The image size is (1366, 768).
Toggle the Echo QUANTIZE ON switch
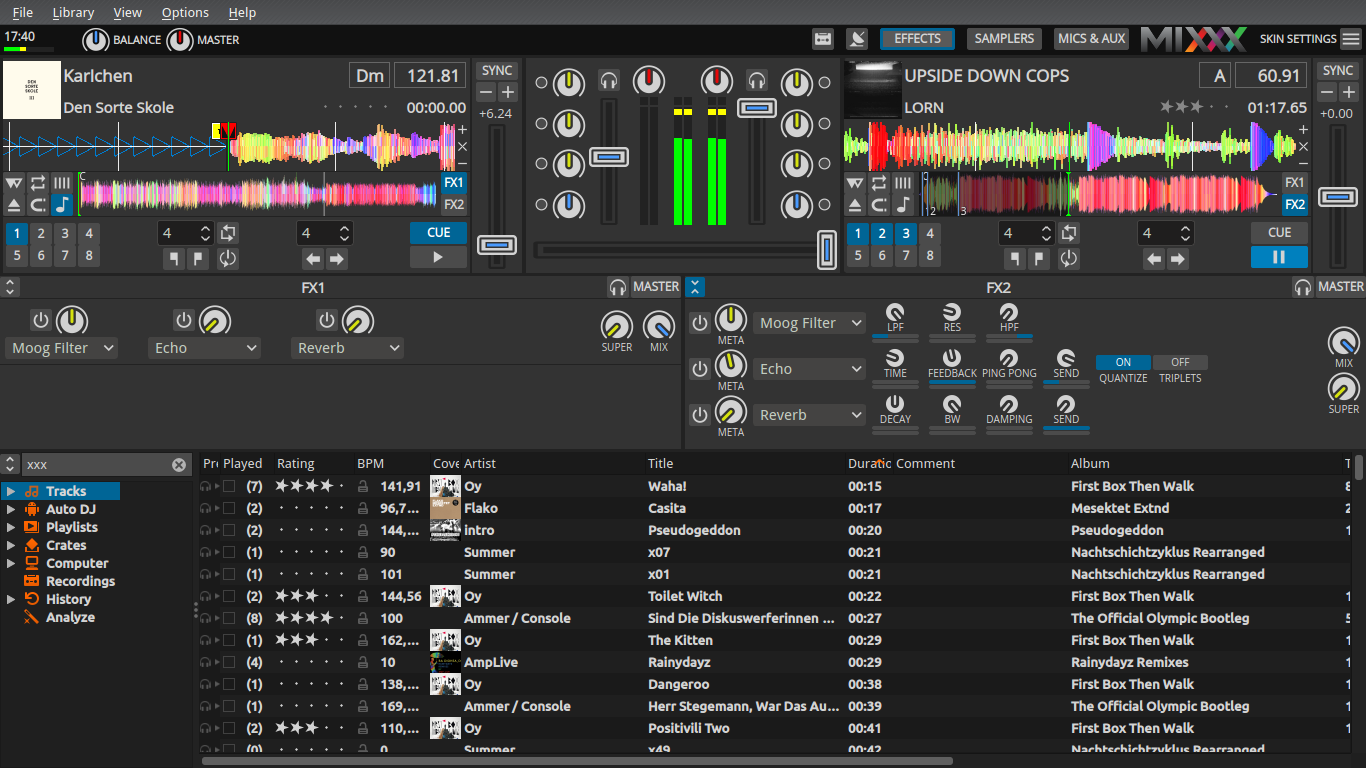pos(1123,362)
